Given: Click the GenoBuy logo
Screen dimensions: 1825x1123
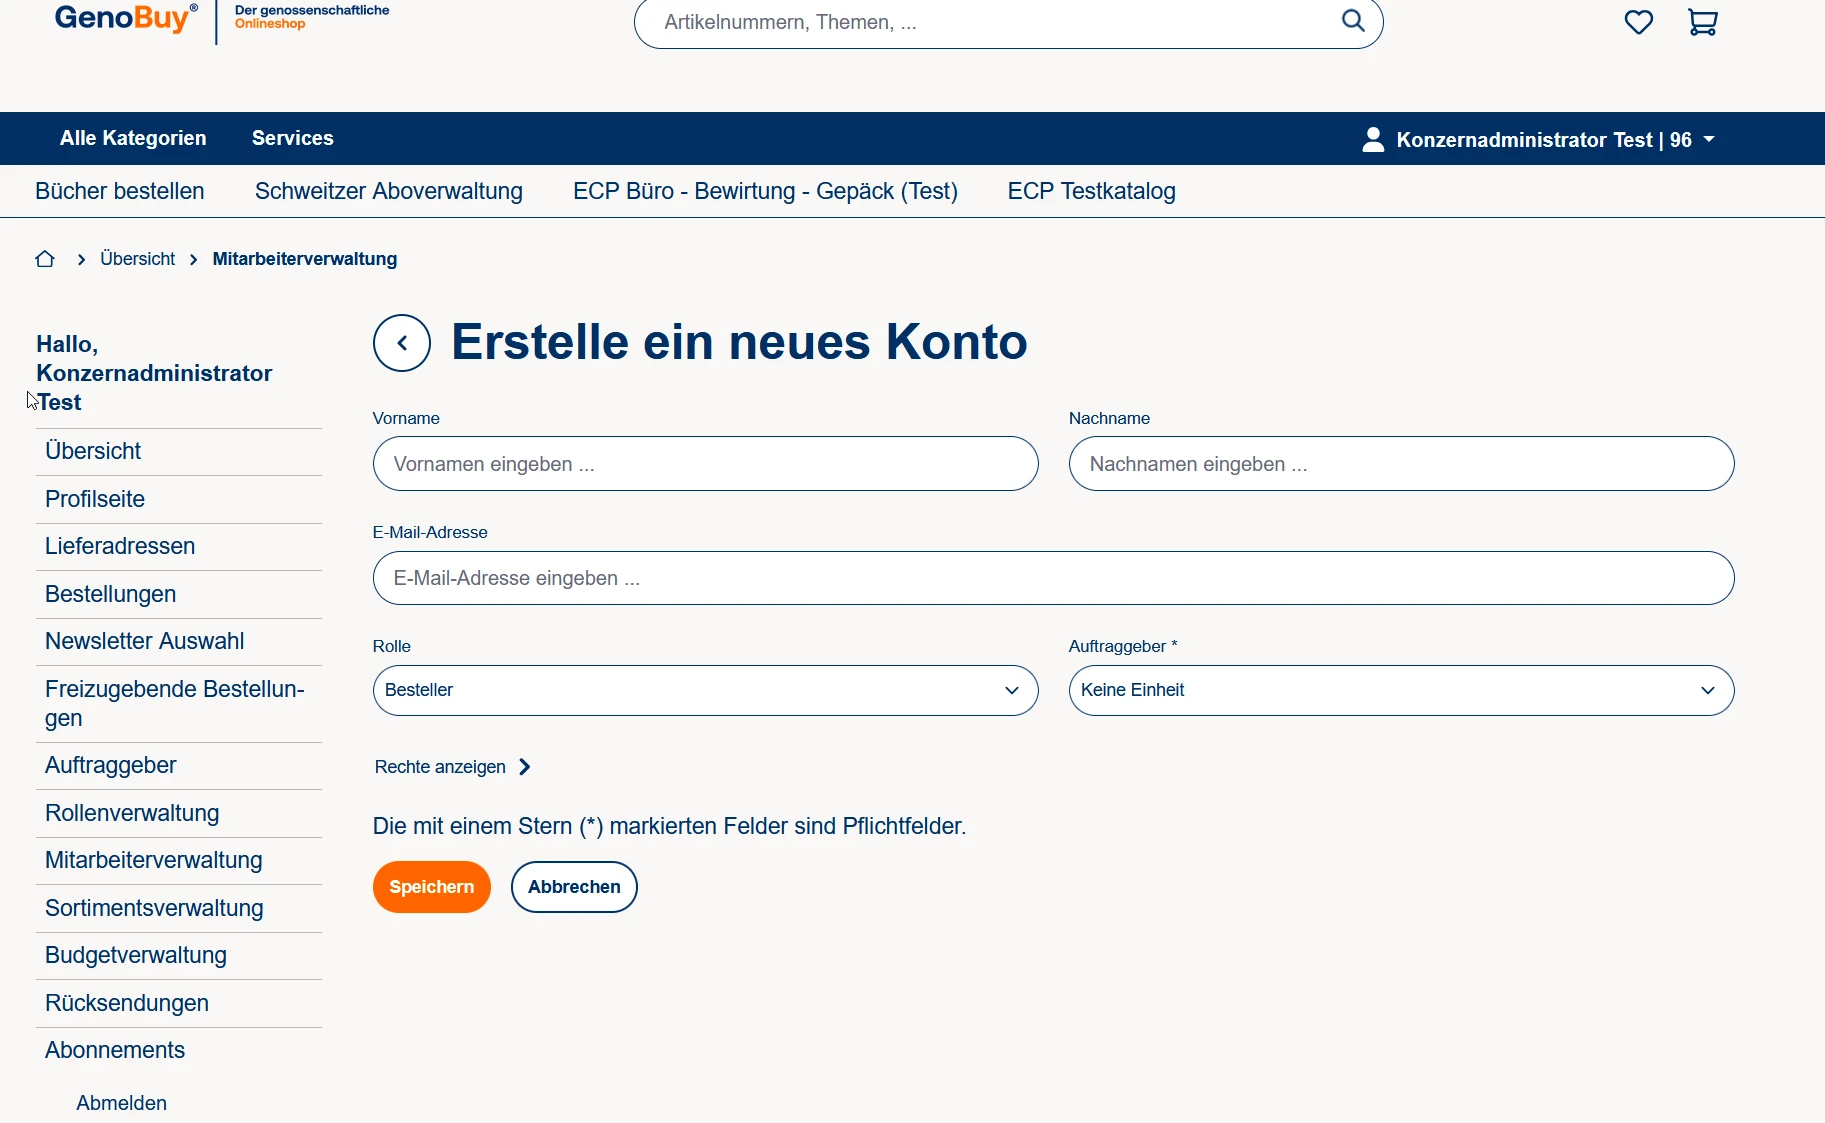Looking at the screenshot, I should point(126,19).
